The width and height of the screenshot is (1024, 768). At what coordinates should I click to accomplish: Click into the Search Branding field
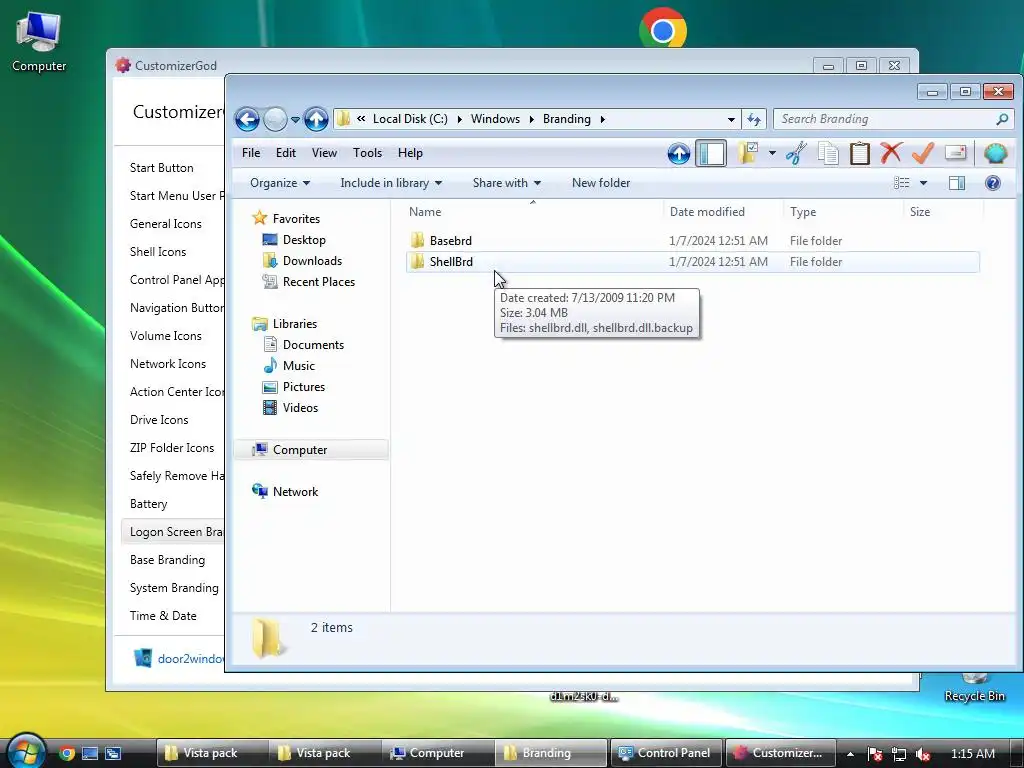[x=885, y=119]
